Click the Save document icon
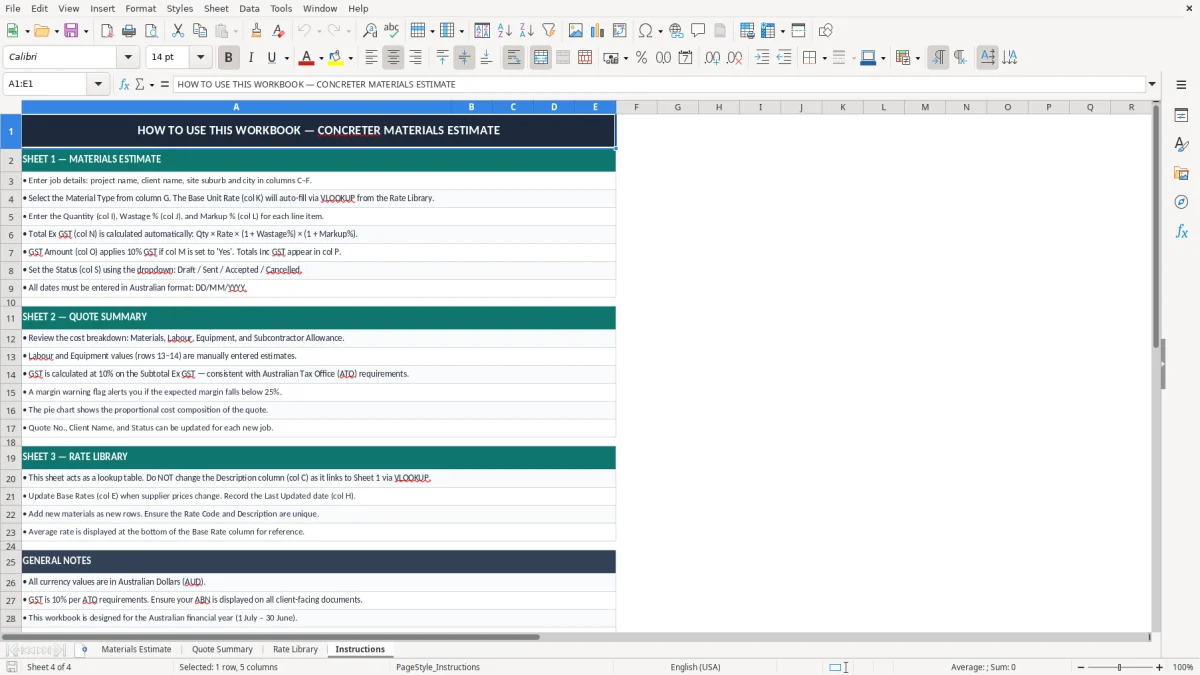1200x675 pixels. [72, 31]
